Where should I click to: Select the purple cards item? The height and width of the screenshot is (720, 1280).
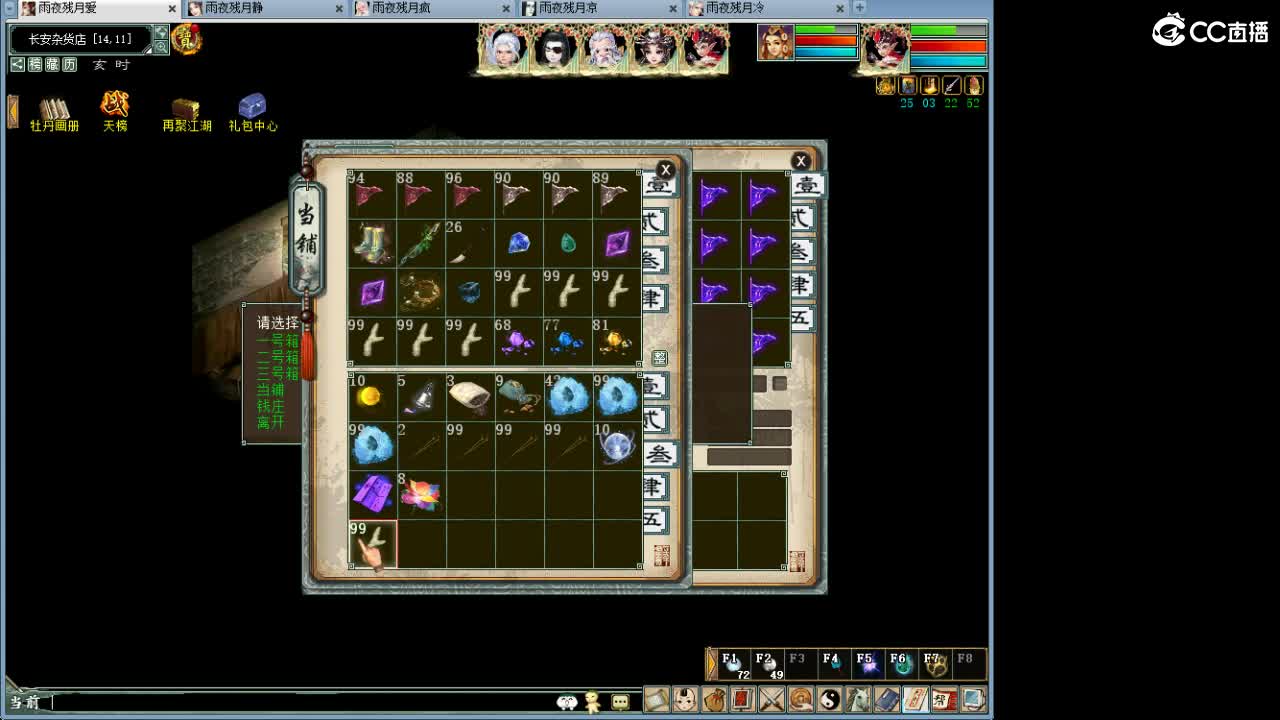pyautogui.click(x=372, y=495)
